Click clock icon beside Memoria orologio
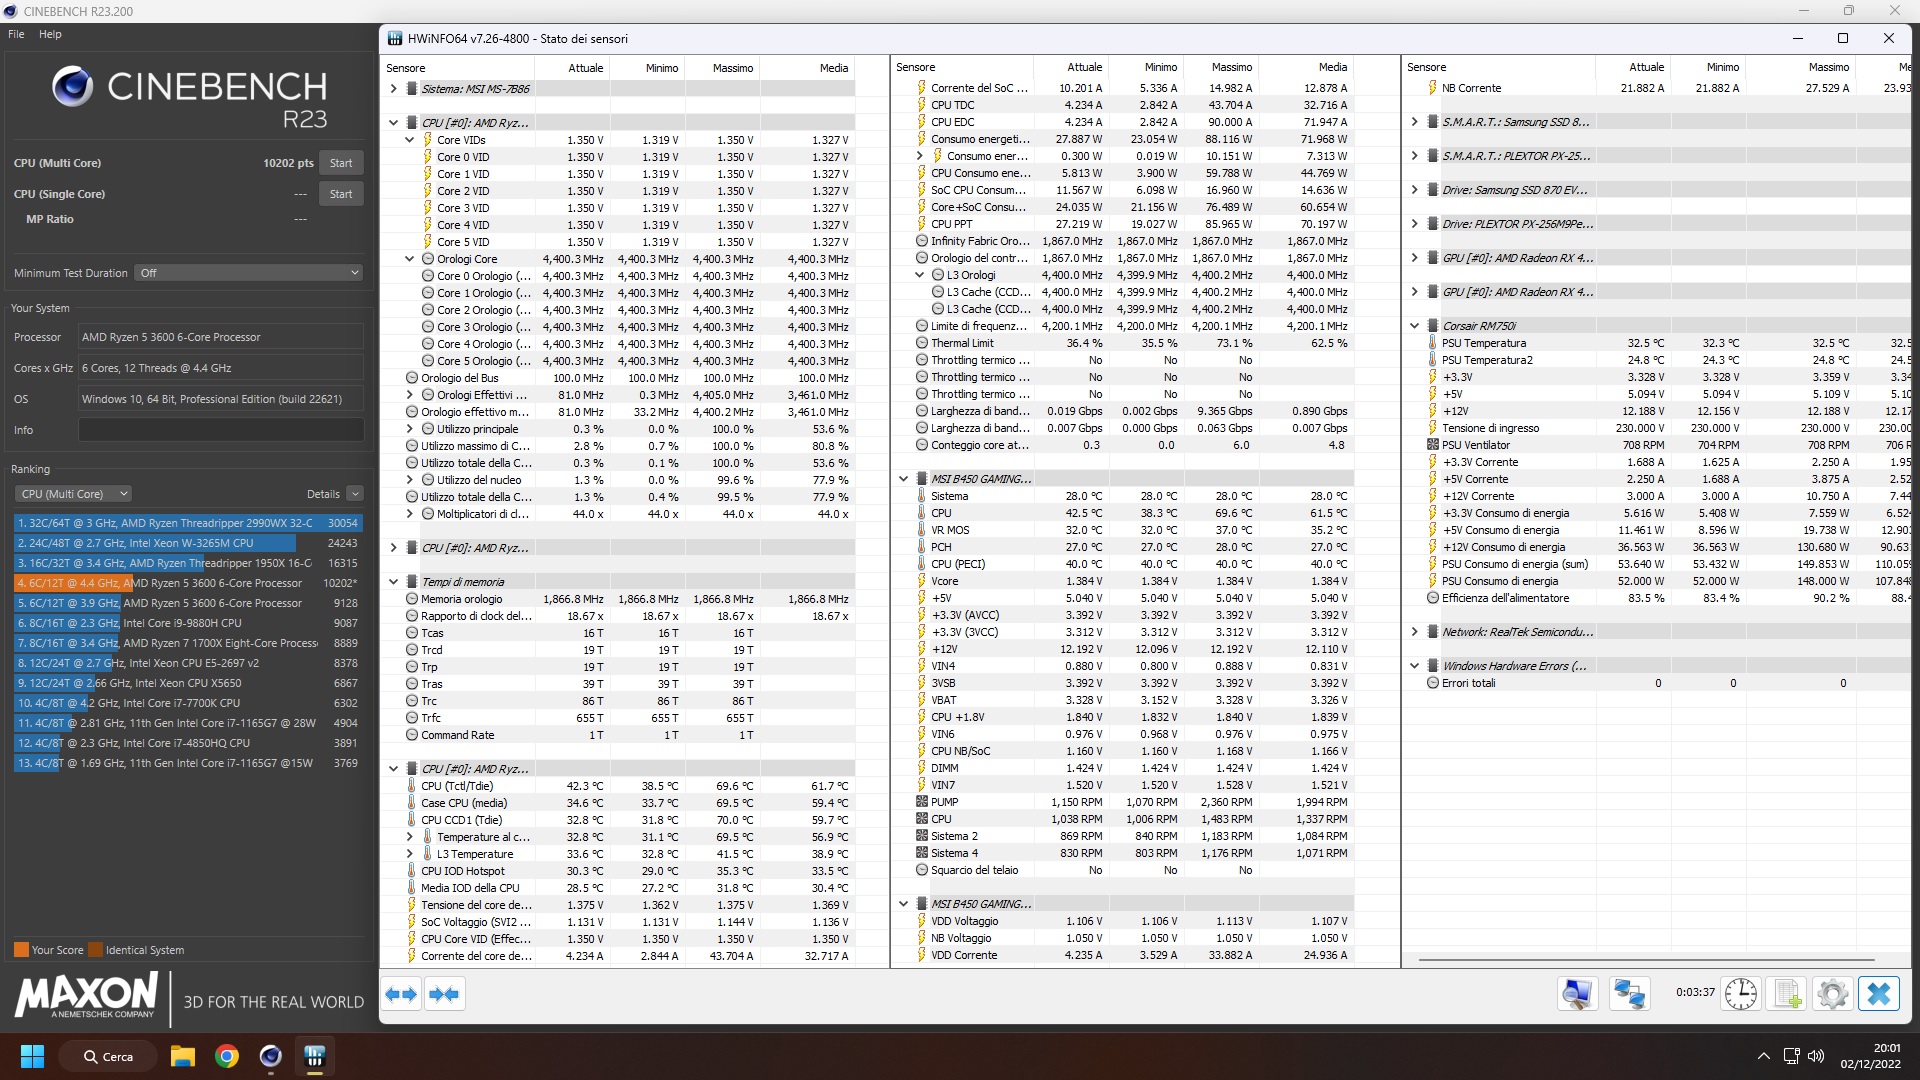Image resolution: width=1920 pixels, height=1080 pixels. pos(411,599)
